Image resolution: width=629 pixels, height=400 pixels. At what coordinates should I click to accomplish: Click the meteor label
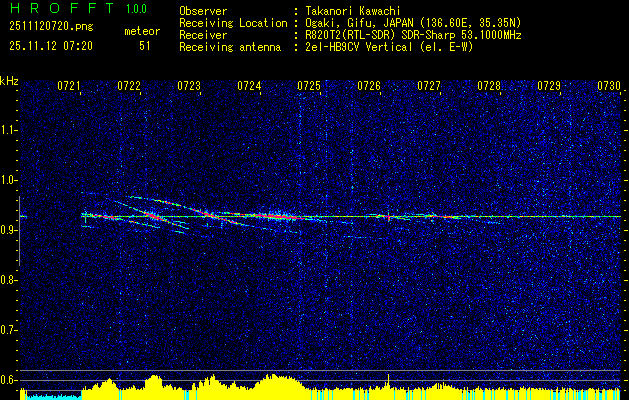click(x=142, y=31)
